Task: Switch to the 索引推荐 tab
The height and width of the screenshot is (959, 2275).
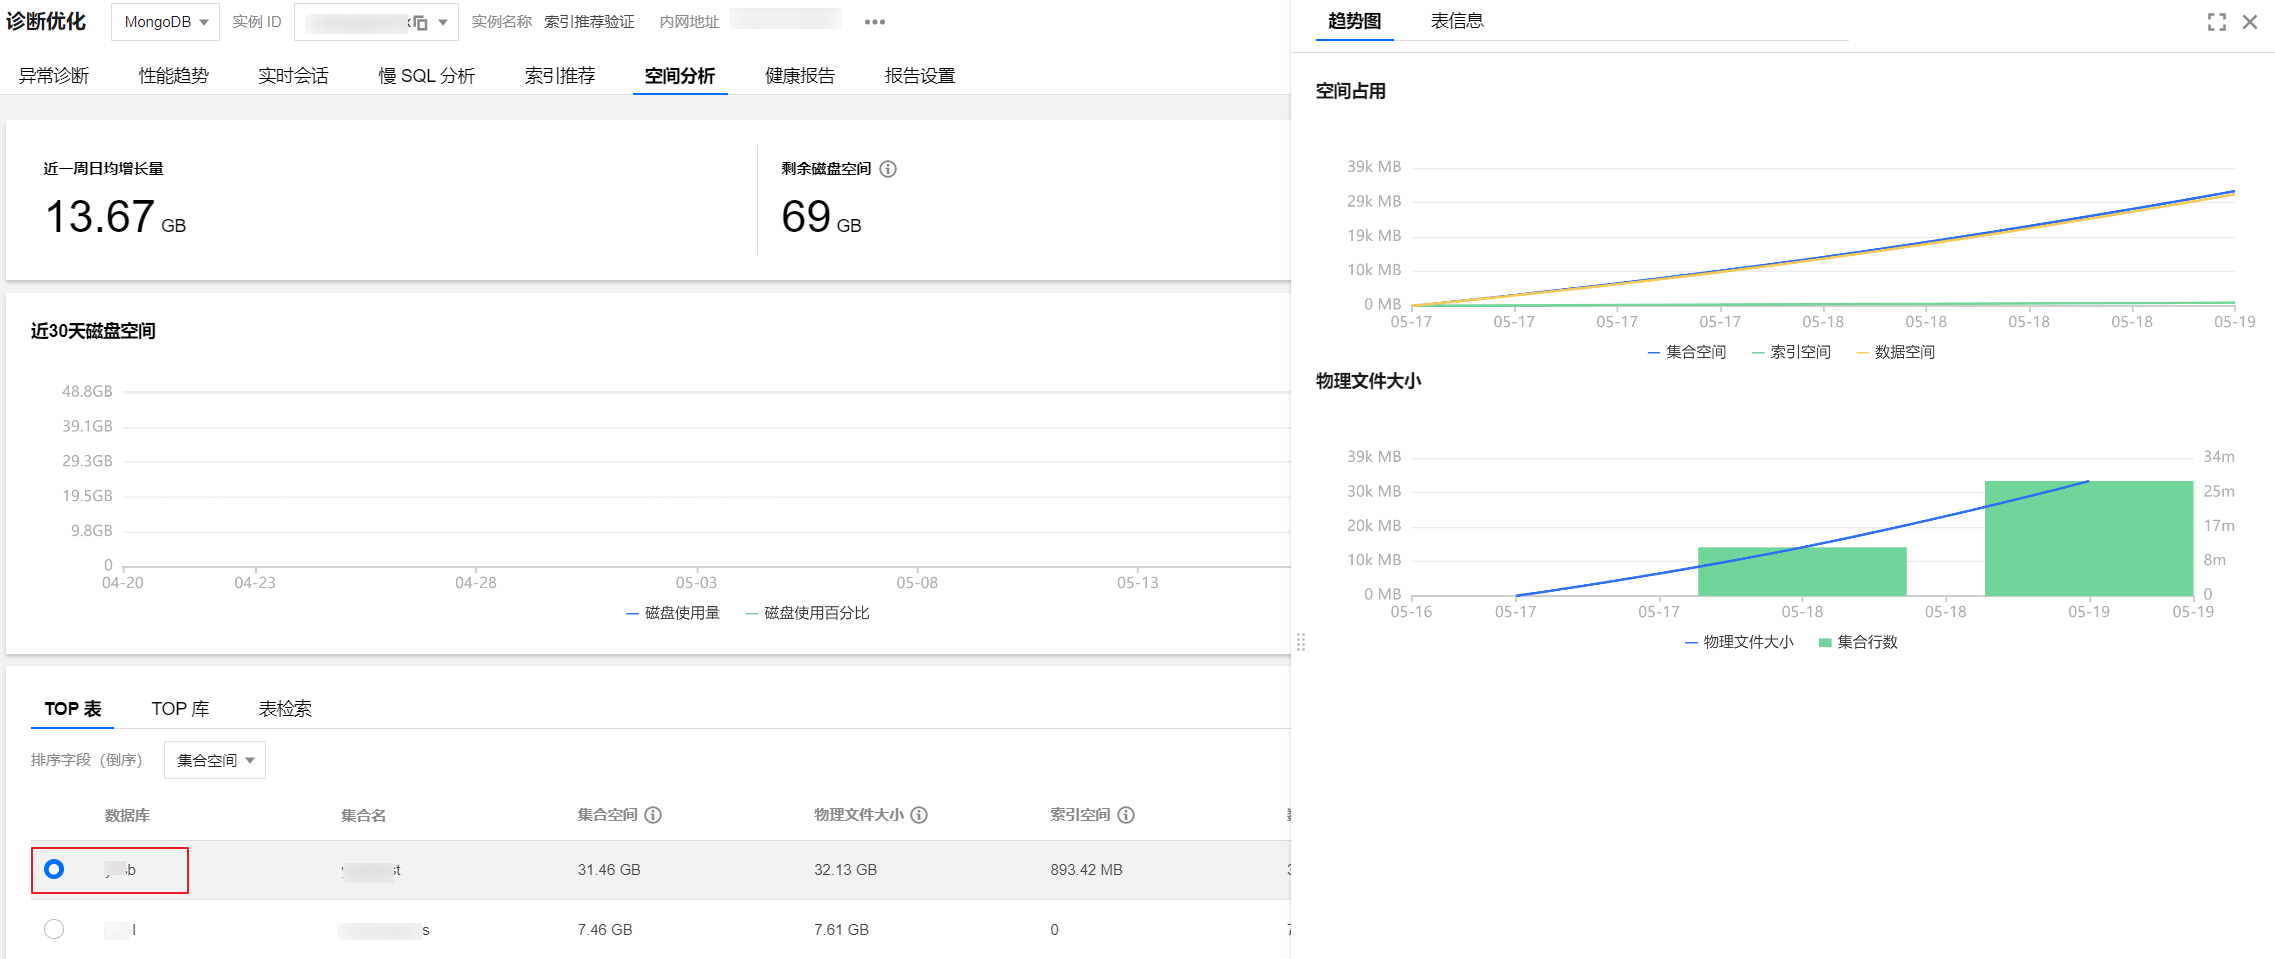Action: 559,76
